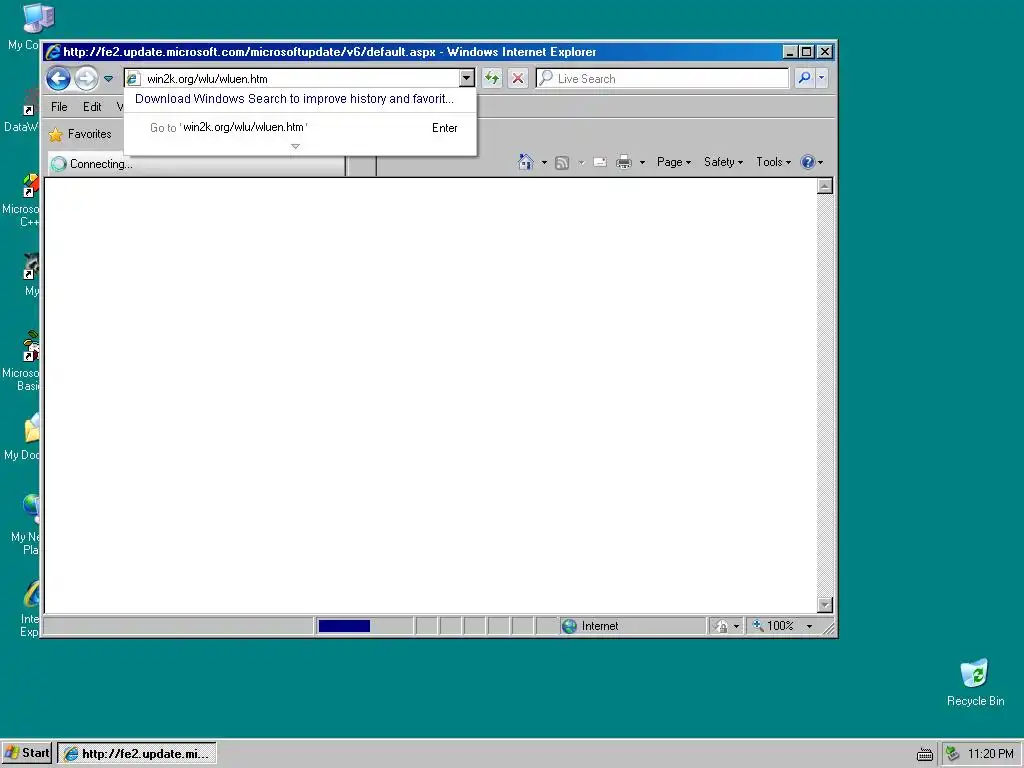
Task: Click the network connection tray icon
Action: [953, 754]
